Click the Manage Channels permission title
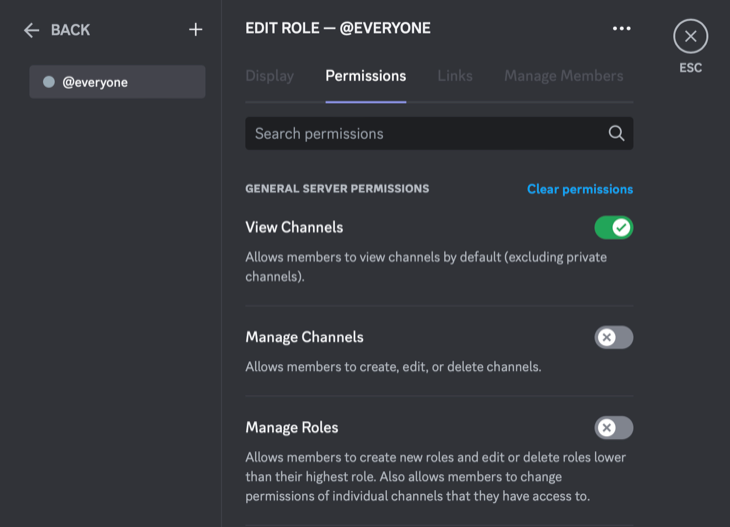 coord(304,337)
